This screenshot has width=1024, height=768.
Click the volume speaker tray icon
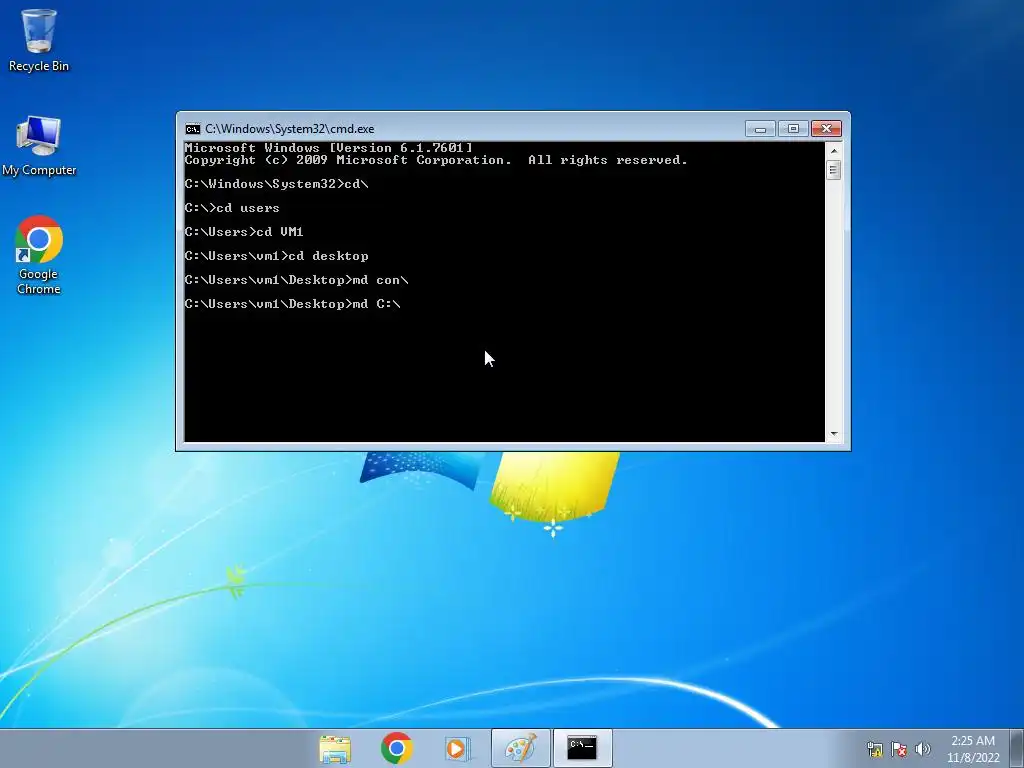923,749
